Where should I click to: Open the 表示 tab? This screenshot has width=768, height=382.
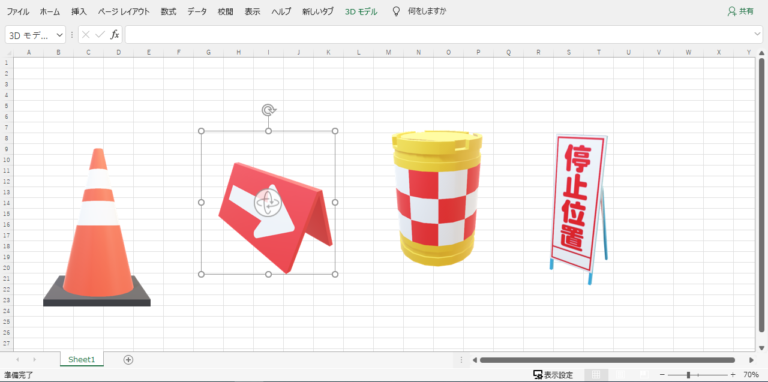click(x=253, y=12)
